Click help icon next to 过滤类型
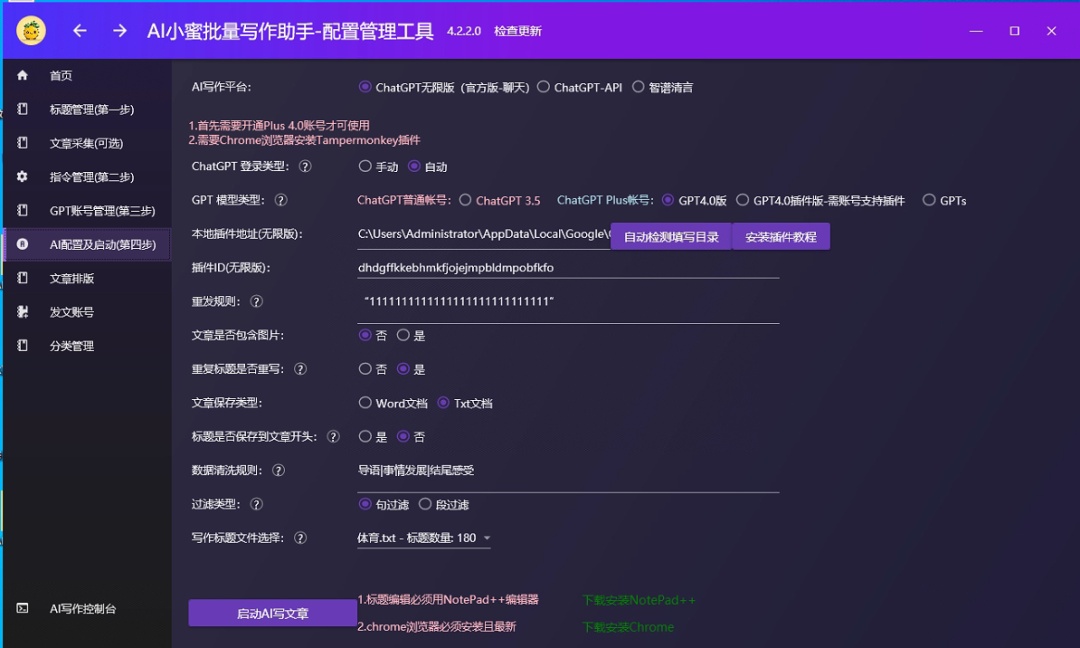This screenshot has height=648, width=1080. [x=256, y=504]
